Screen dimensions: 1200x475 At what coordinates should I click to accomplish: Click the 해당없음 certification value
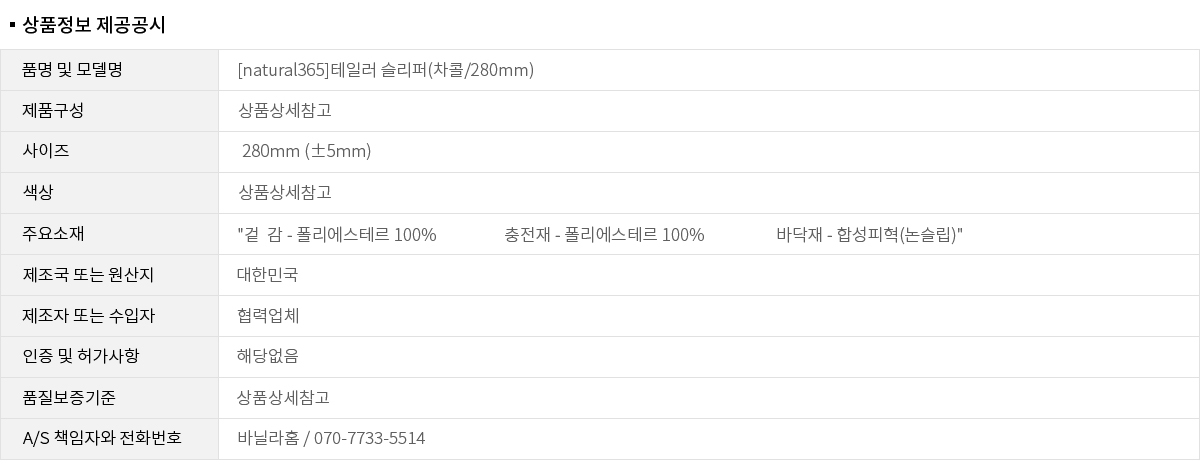[x=268, y=356]
